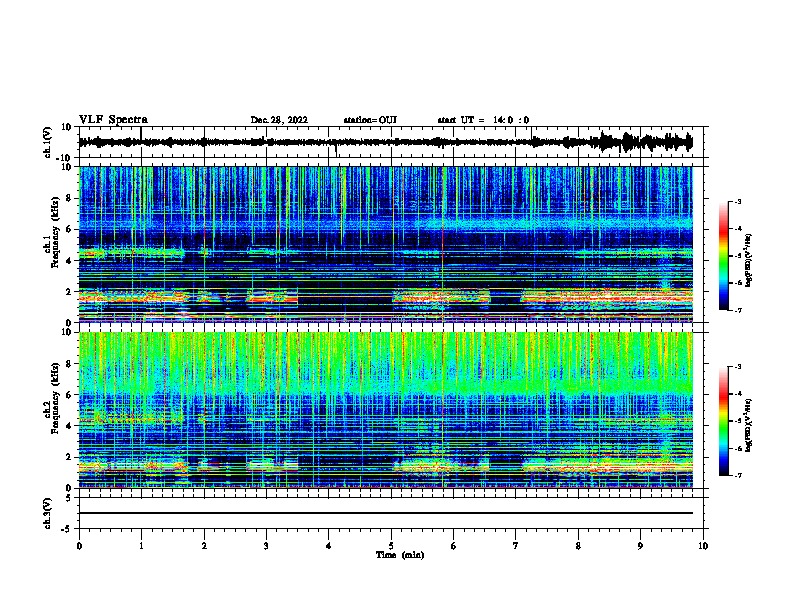
Task: Click time-axis tick label "5" minutes
Action: pos(391,546)
